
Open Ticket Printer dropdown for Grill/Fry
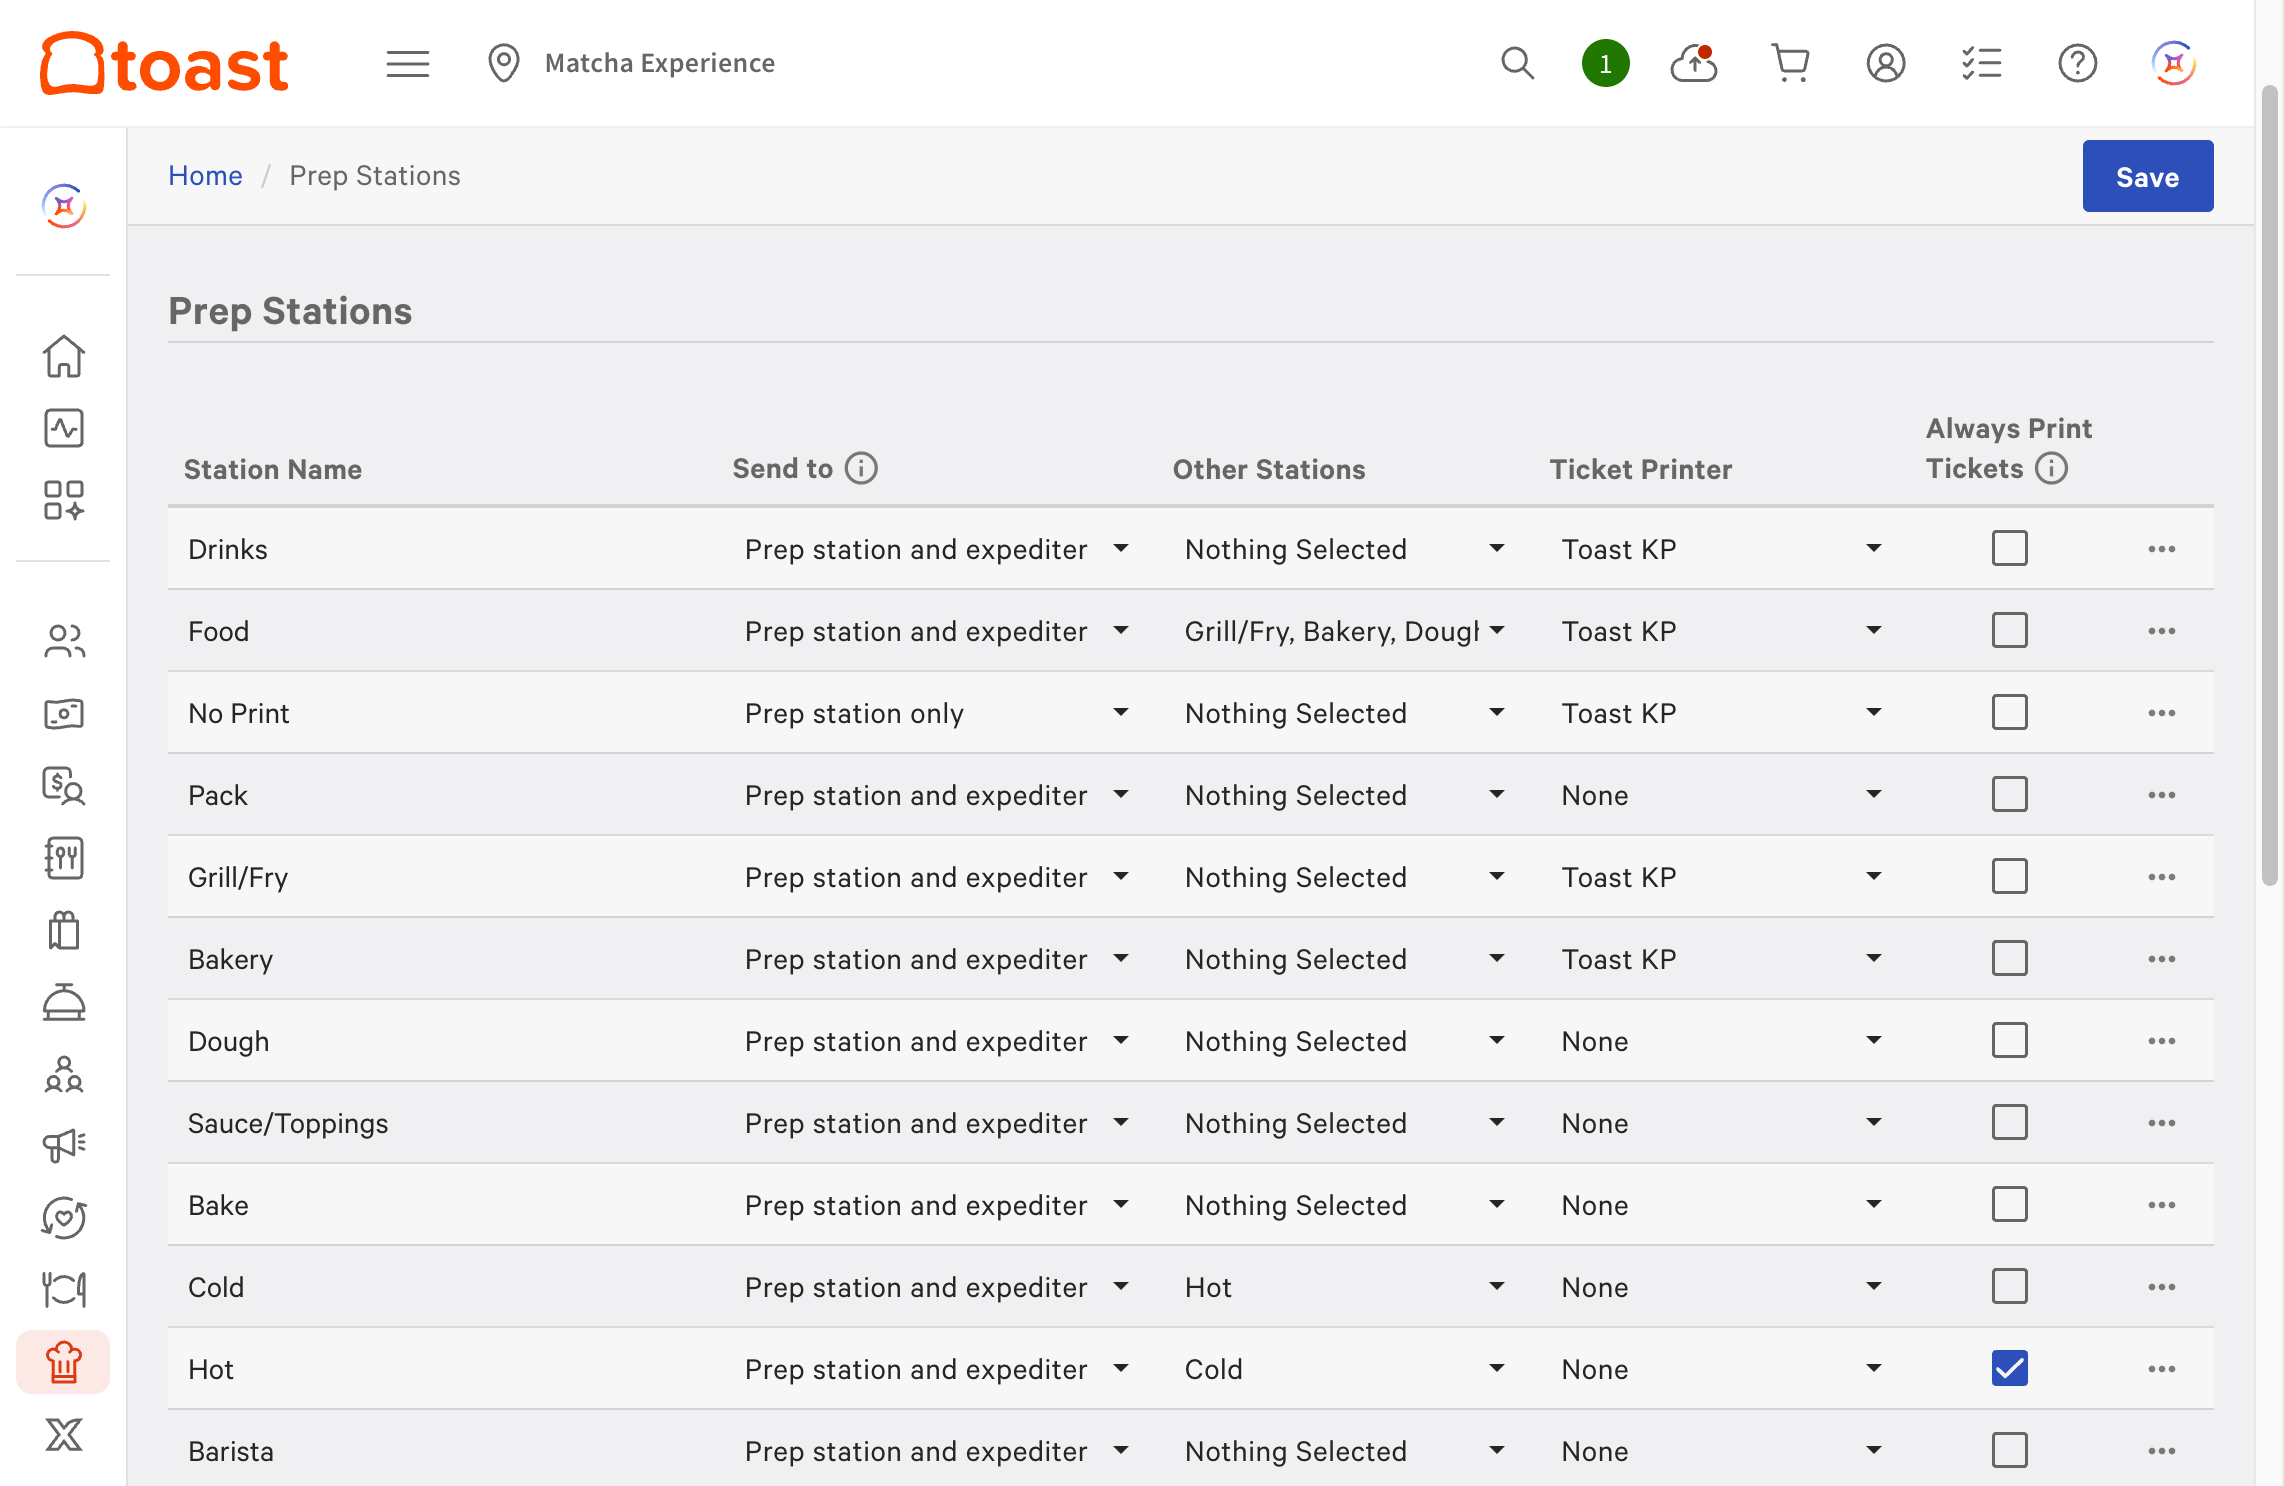click(x=1722, y=877)
